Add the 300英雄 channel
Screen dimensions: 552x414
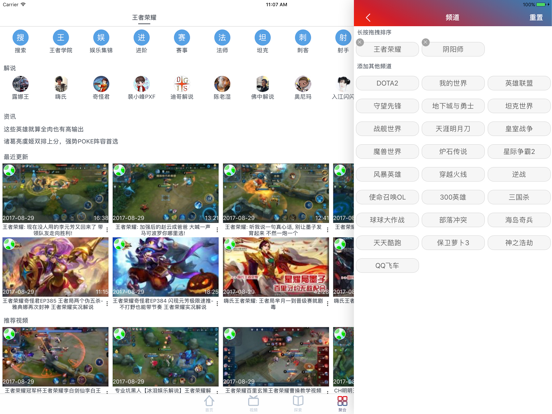tap(453, 197)
